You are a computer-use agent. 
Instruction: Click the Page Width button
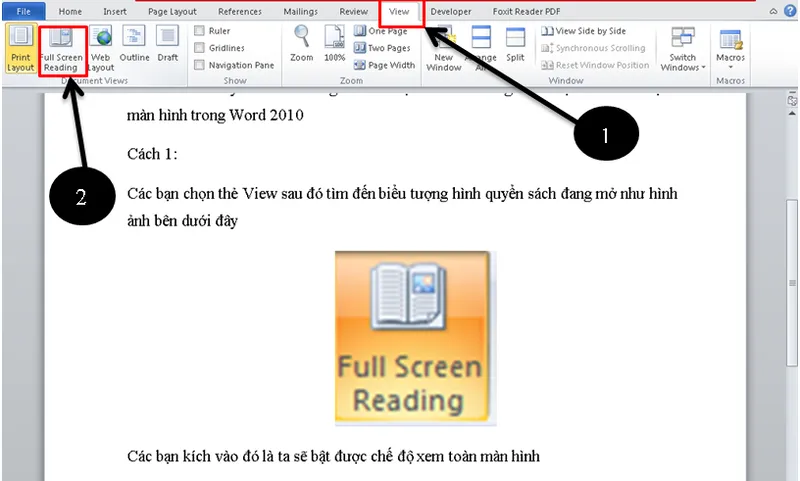tap(385, 65)
